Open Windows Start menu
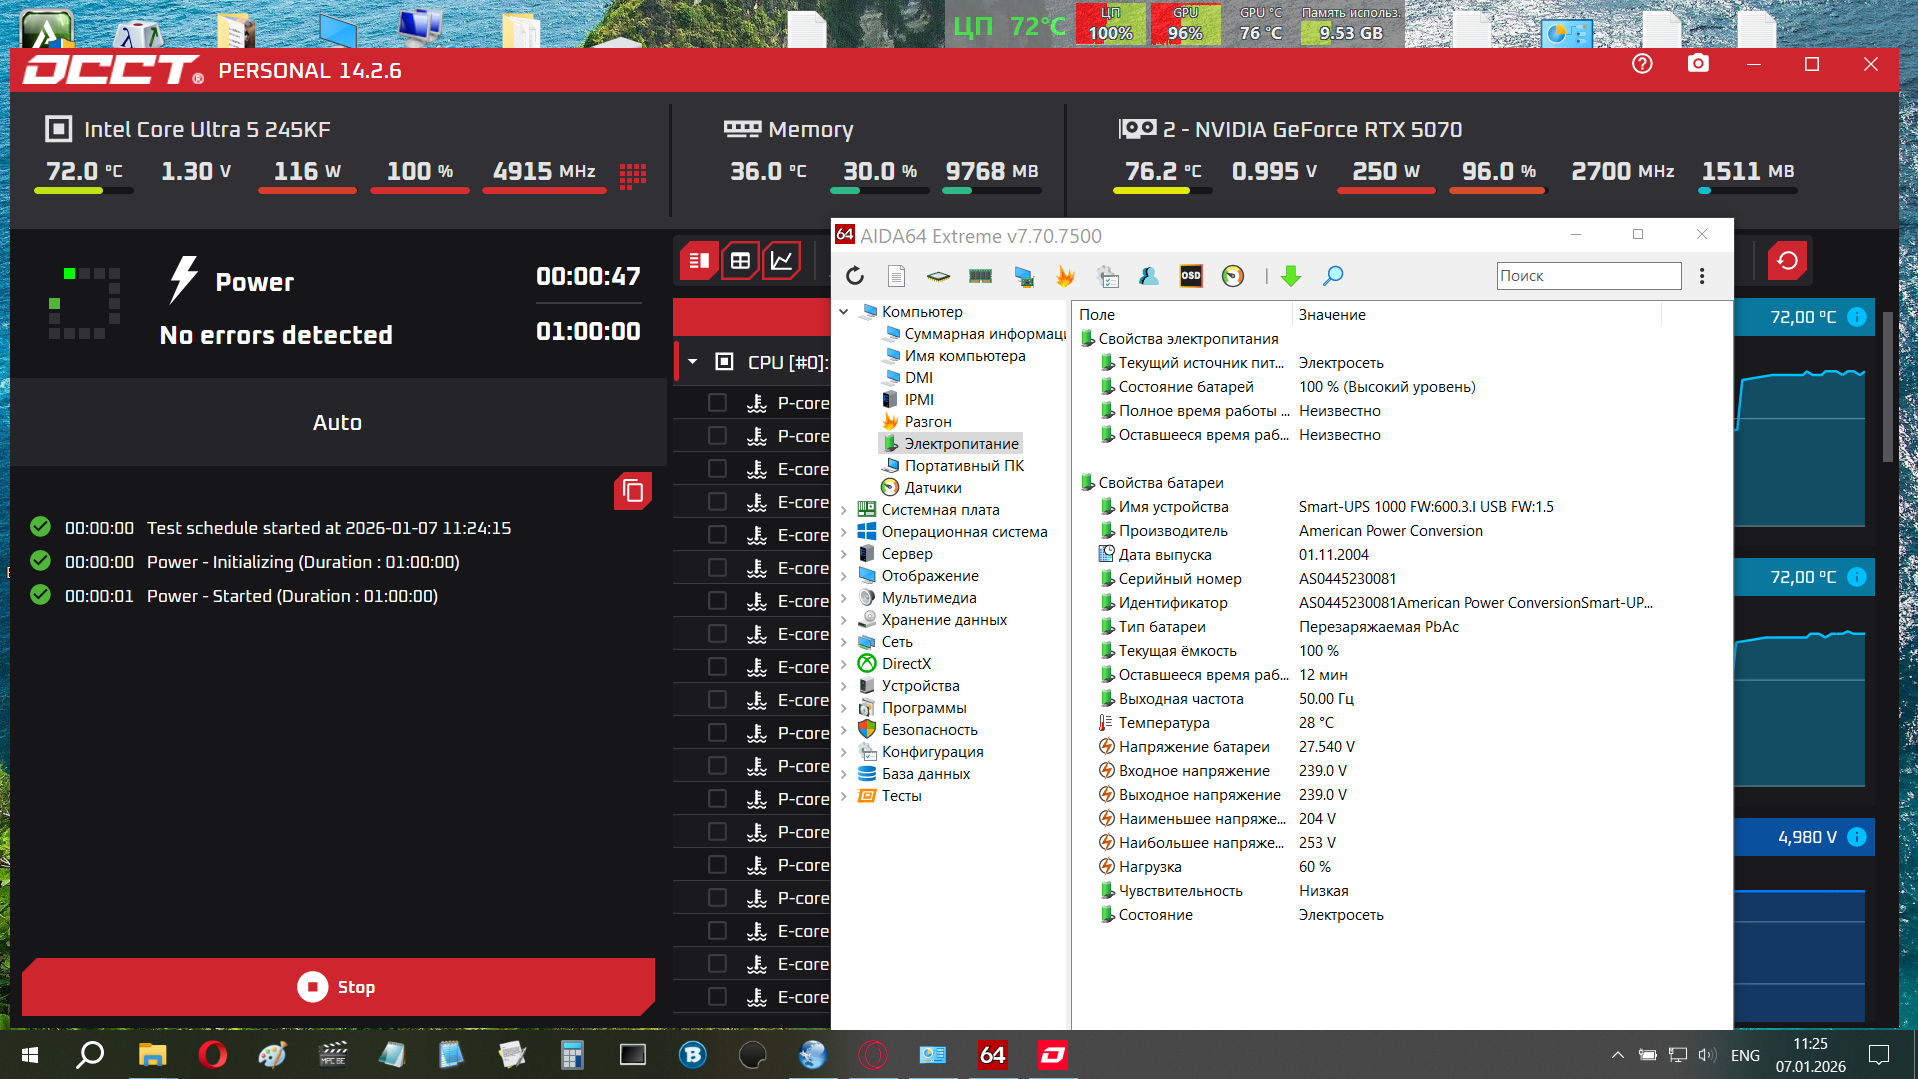The width and height of the screenshot is (1918, 1079). click(30, 1055)
